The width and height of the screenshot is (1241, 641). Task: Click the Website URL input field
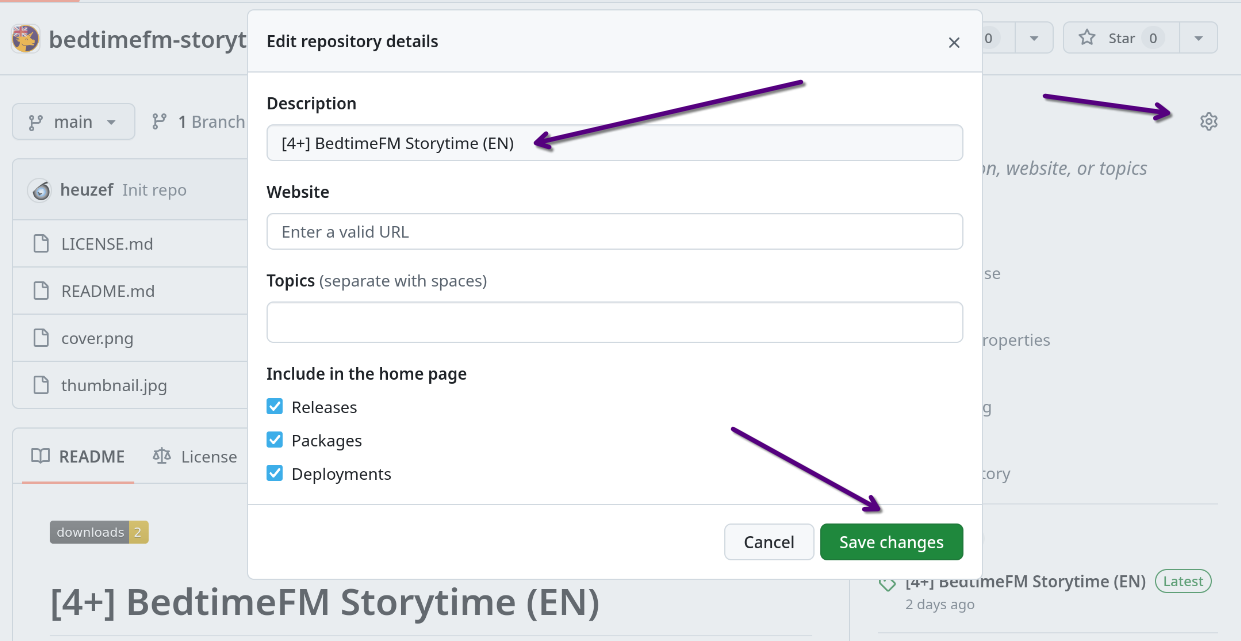pyautogui.click(x=614, y=232)
